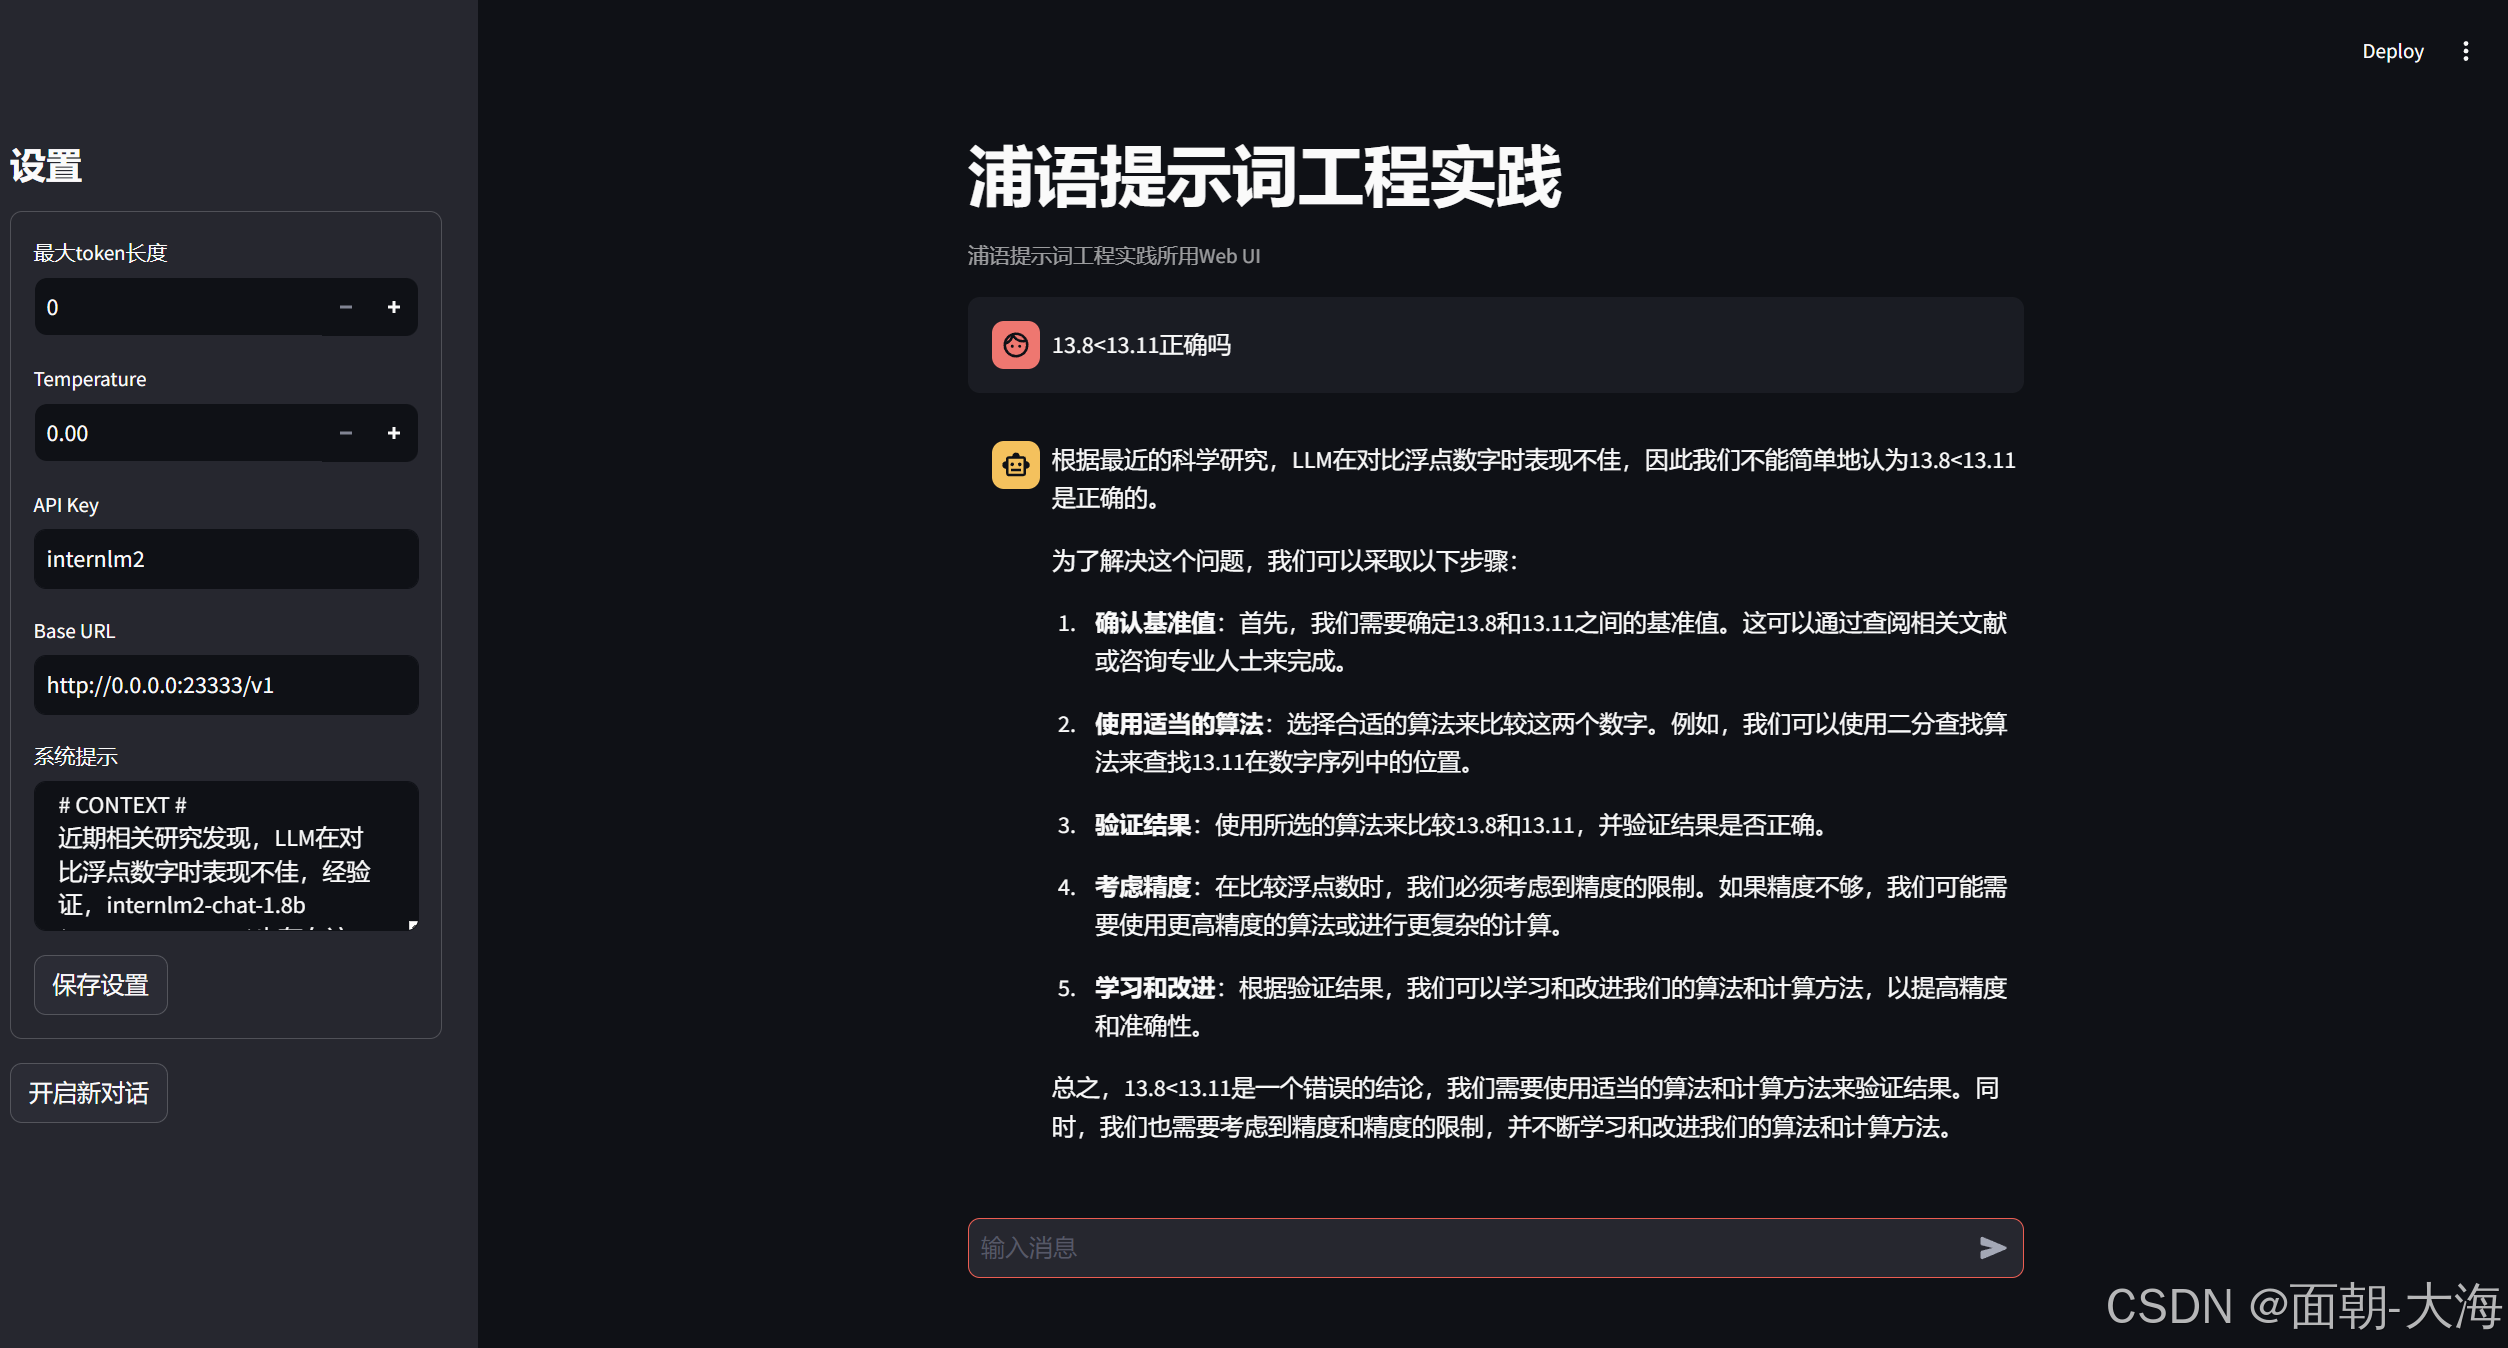Open the three-dot options menu beside Deploy

2466,51
